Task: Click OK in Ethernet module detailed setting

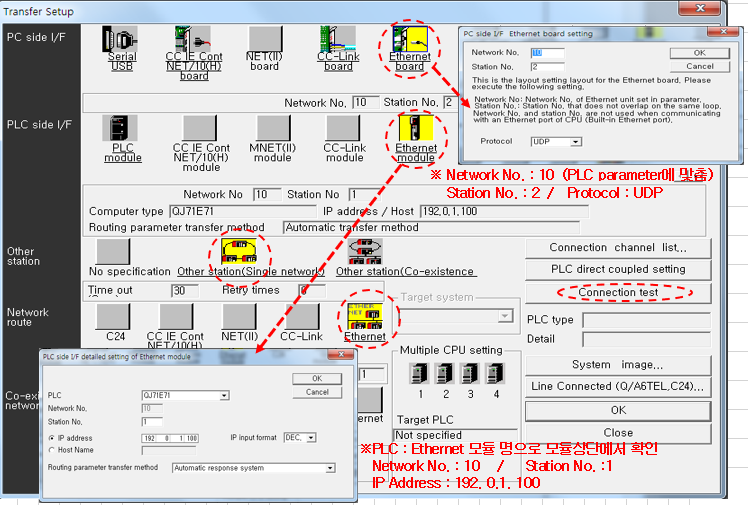Action: 317,379
